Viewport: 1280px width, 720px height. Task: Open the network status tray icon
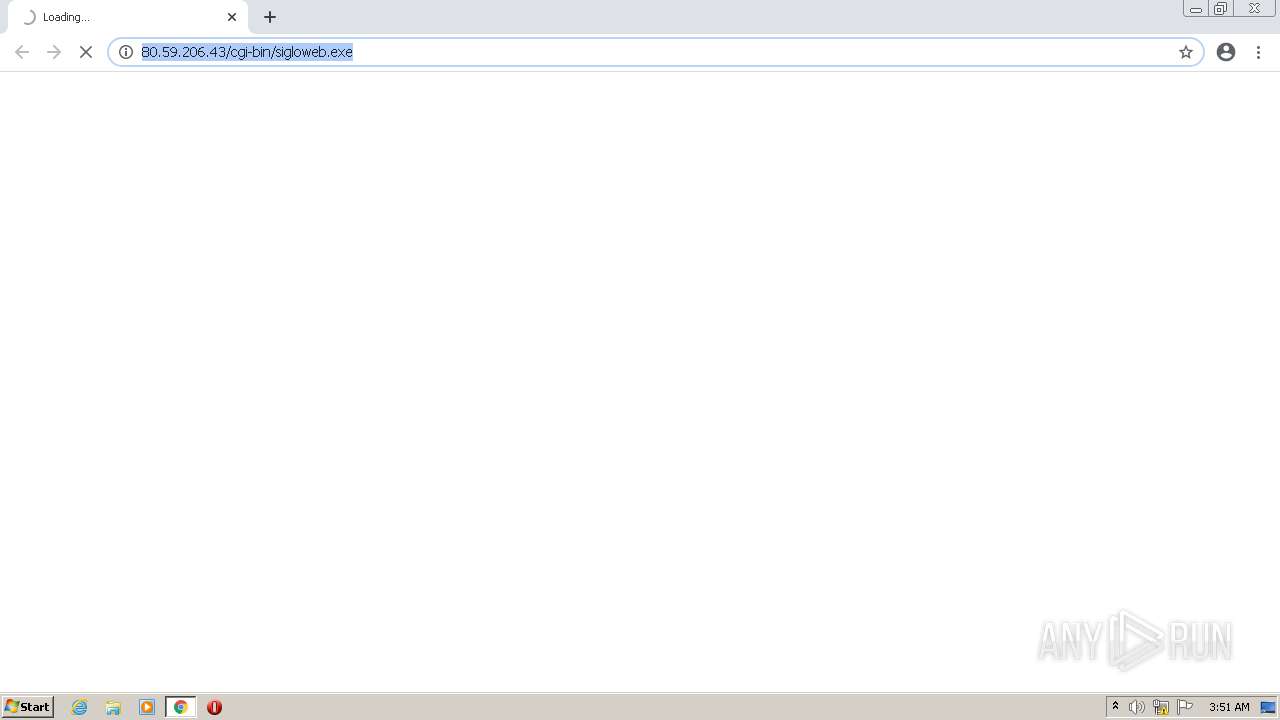pos(1161,707)
